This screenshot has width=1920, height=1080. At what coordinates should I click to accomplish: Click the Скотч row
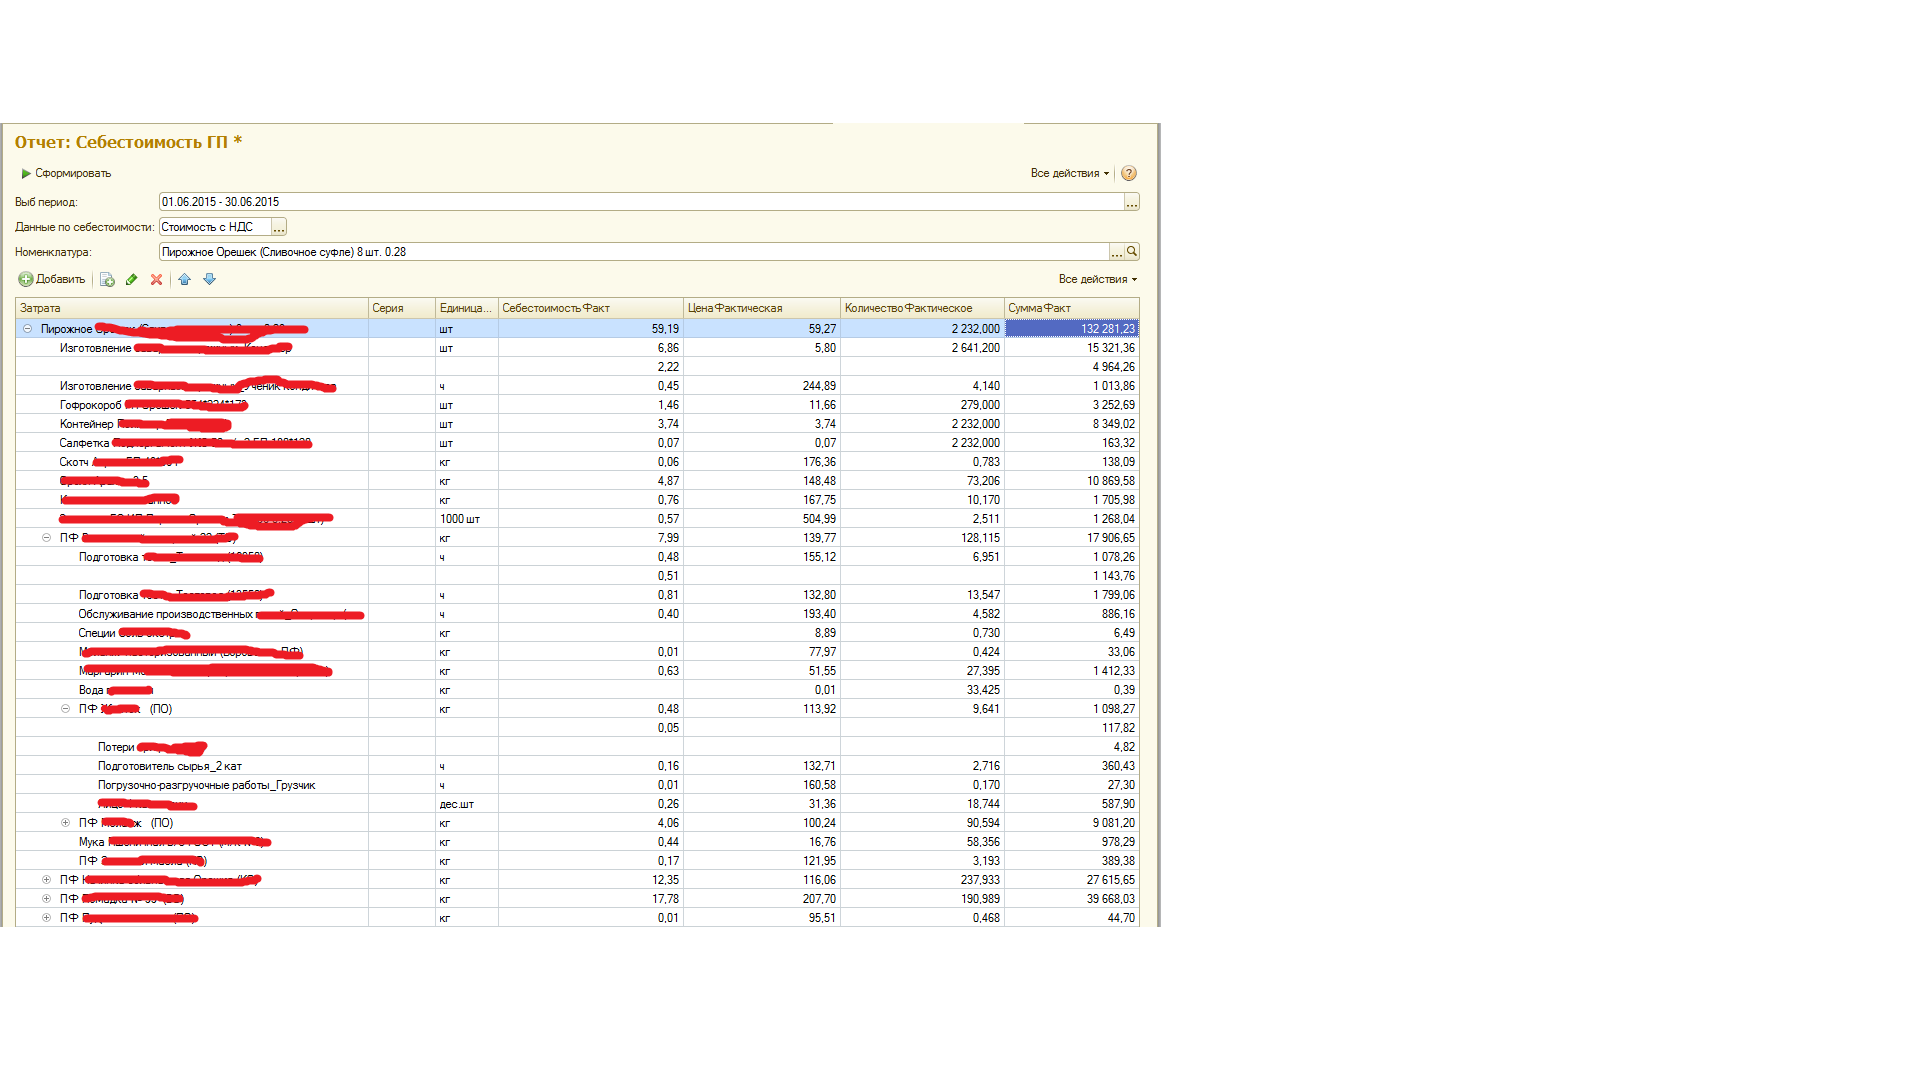click(577, 462)
